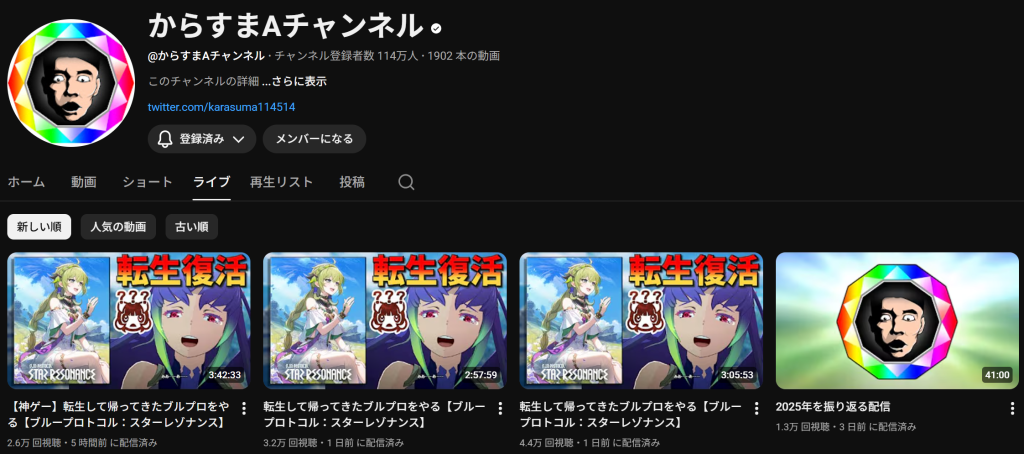Screen dimensions: 1024x454
Task: Go to the 動画 tab
Action: [84, 182]
